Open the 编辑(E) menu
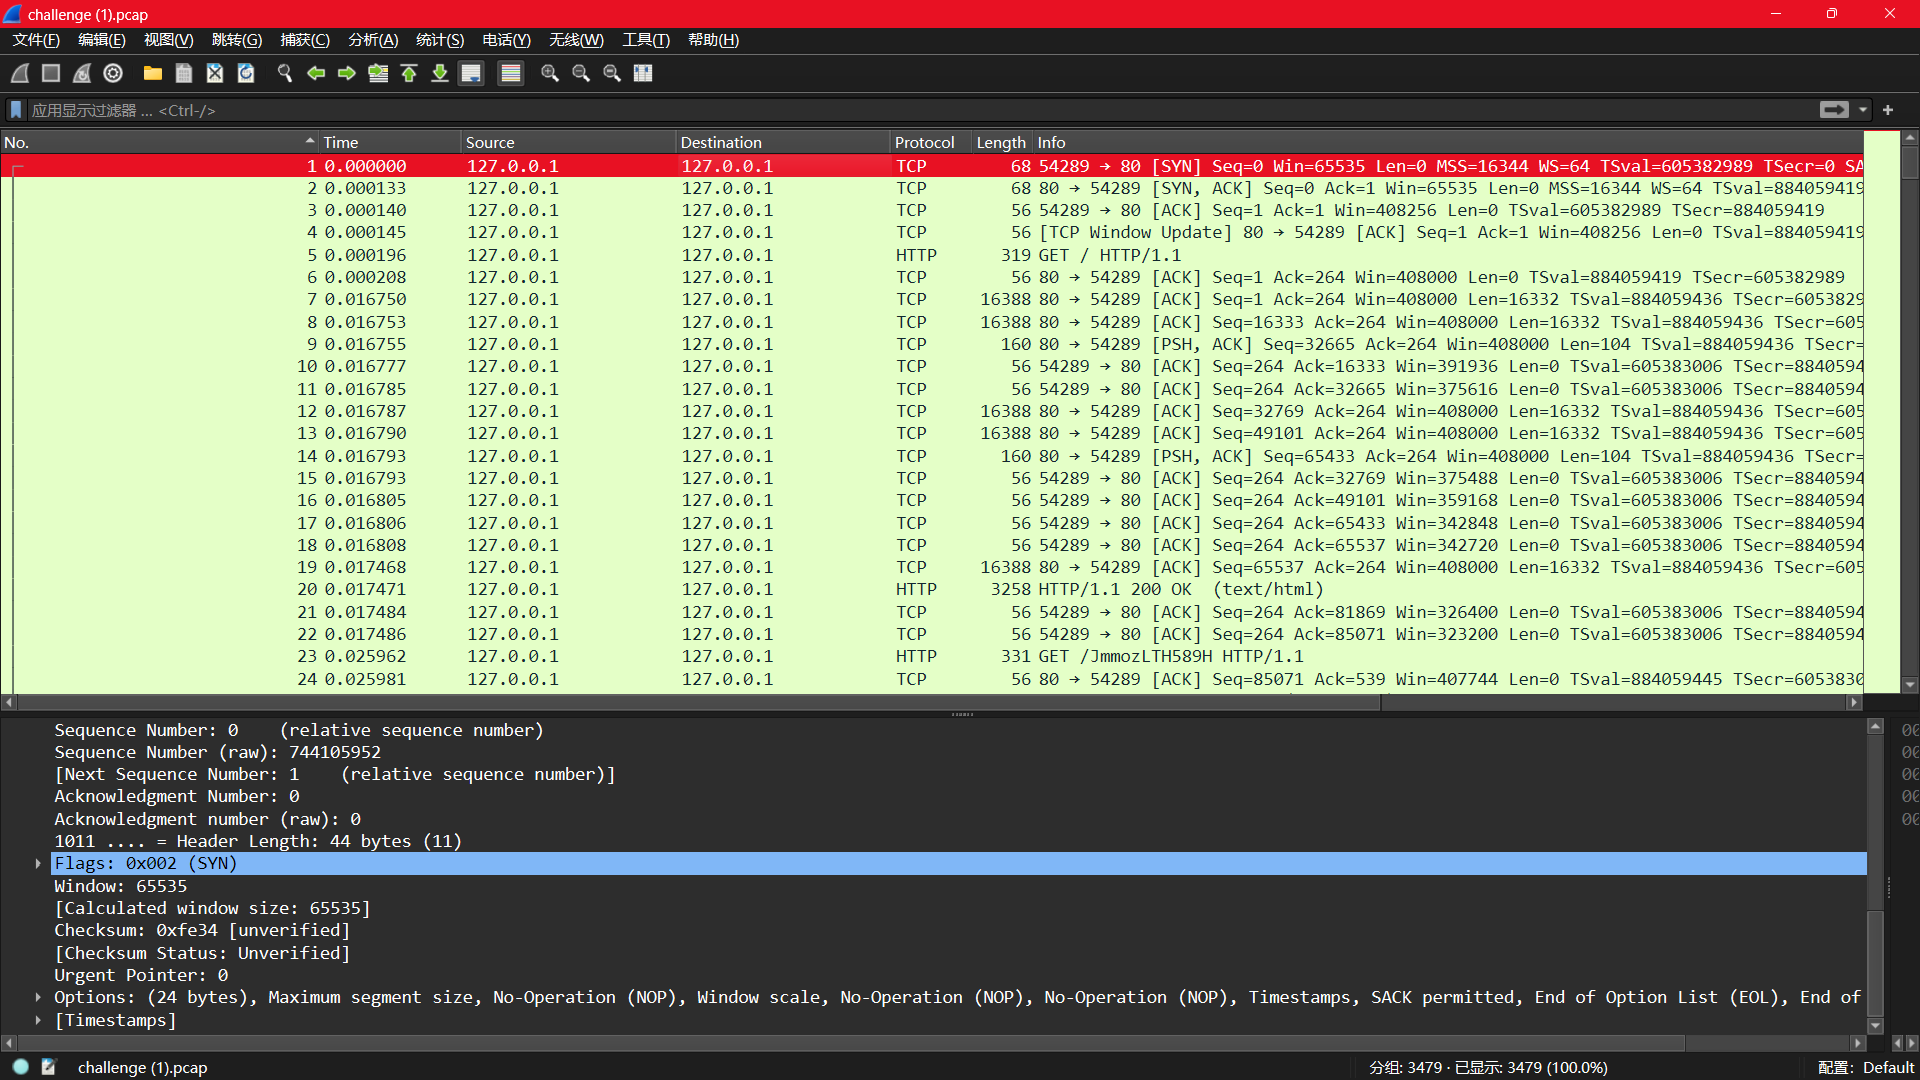Viewport: 1920px width, 1080px height. tap(102, 40)
